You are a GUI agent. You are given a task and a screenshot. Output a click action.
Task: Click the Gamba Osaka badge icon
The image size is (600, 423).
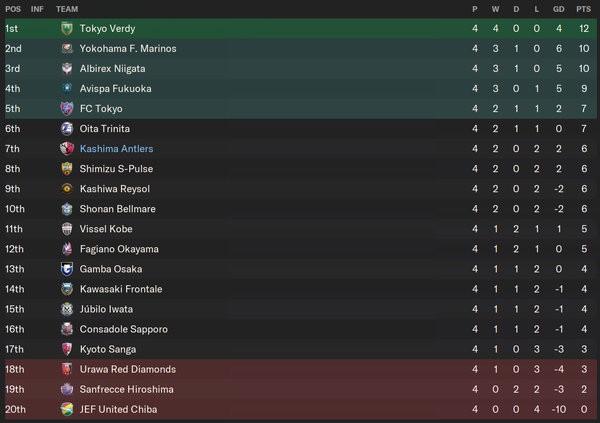coord(67,269)
